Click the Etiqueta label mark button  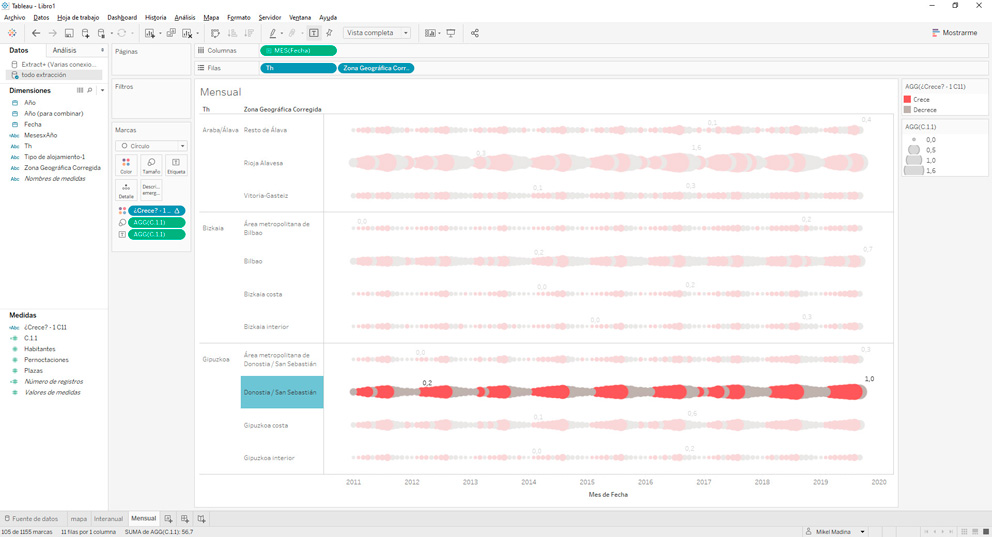tap(176, 165)
